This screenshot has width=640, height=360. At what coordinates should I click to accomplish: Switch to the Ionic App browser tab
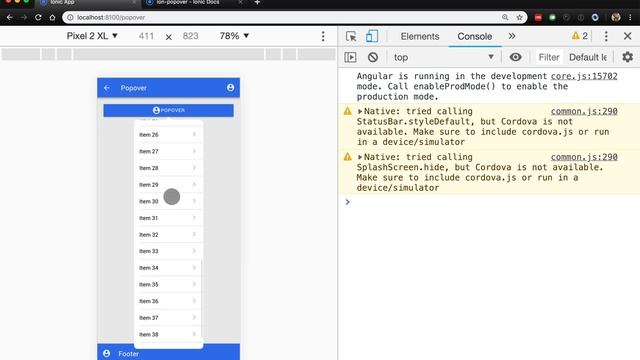pos(88,3)
